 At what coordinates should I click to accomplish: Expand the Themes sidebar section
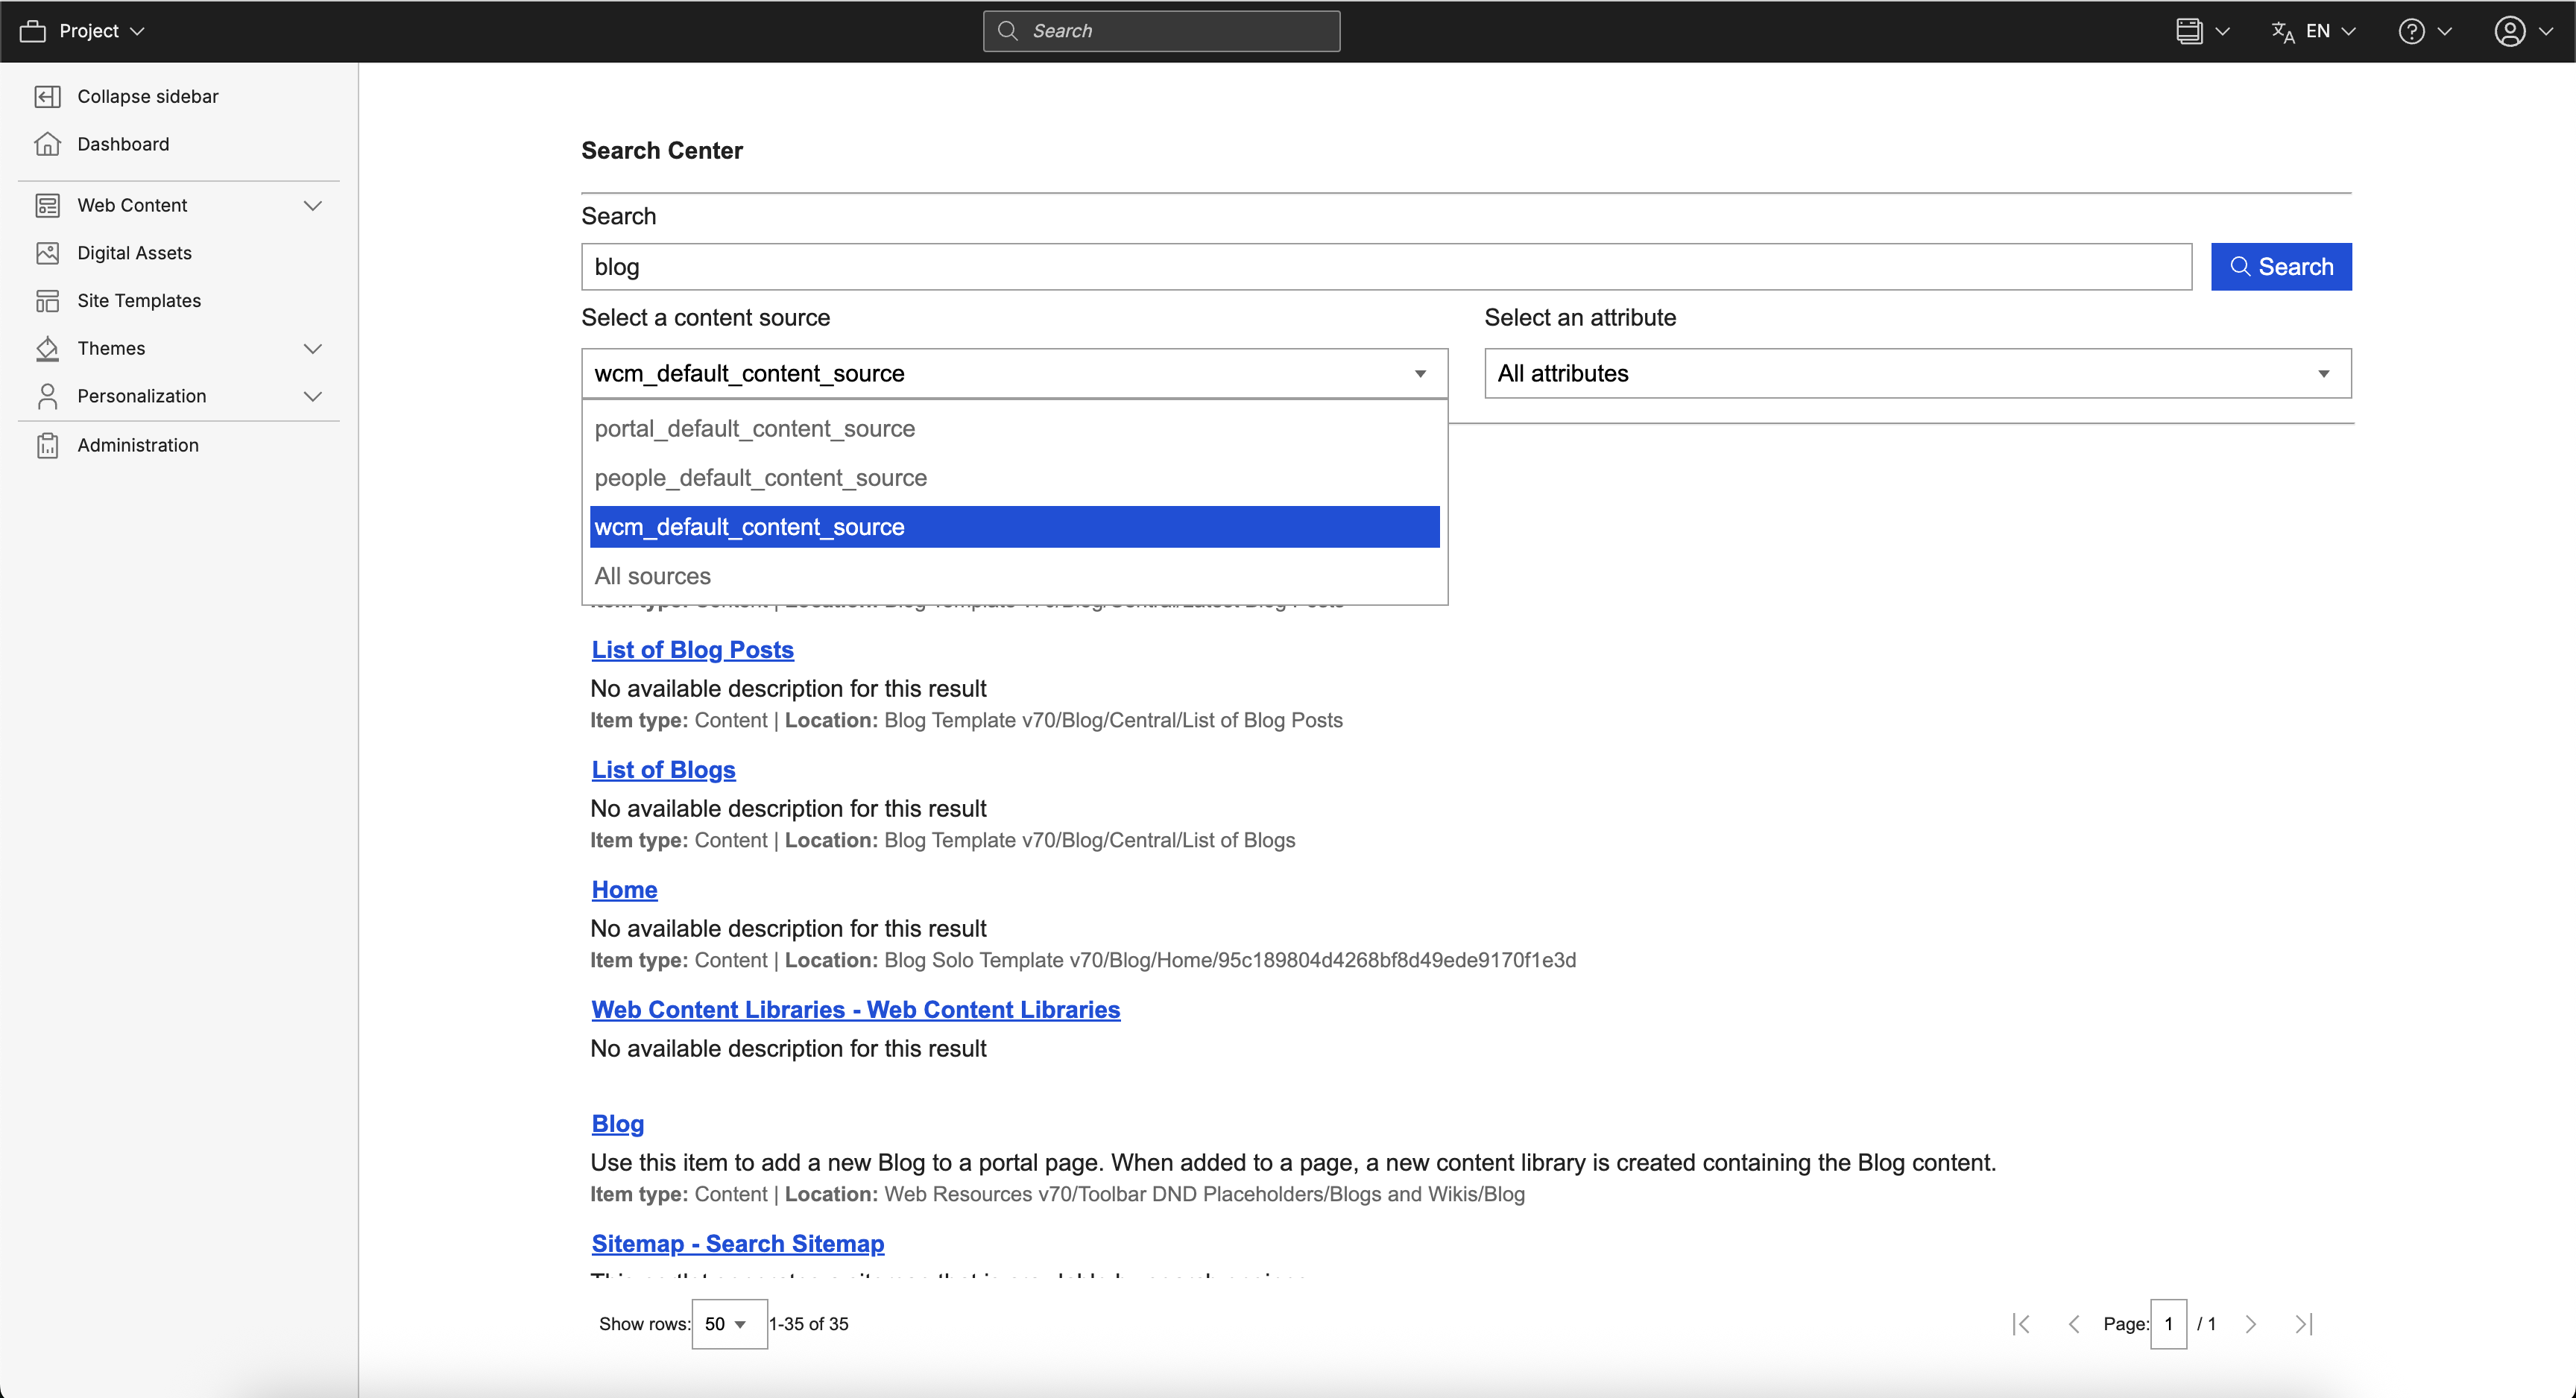(x=312, y=348)
